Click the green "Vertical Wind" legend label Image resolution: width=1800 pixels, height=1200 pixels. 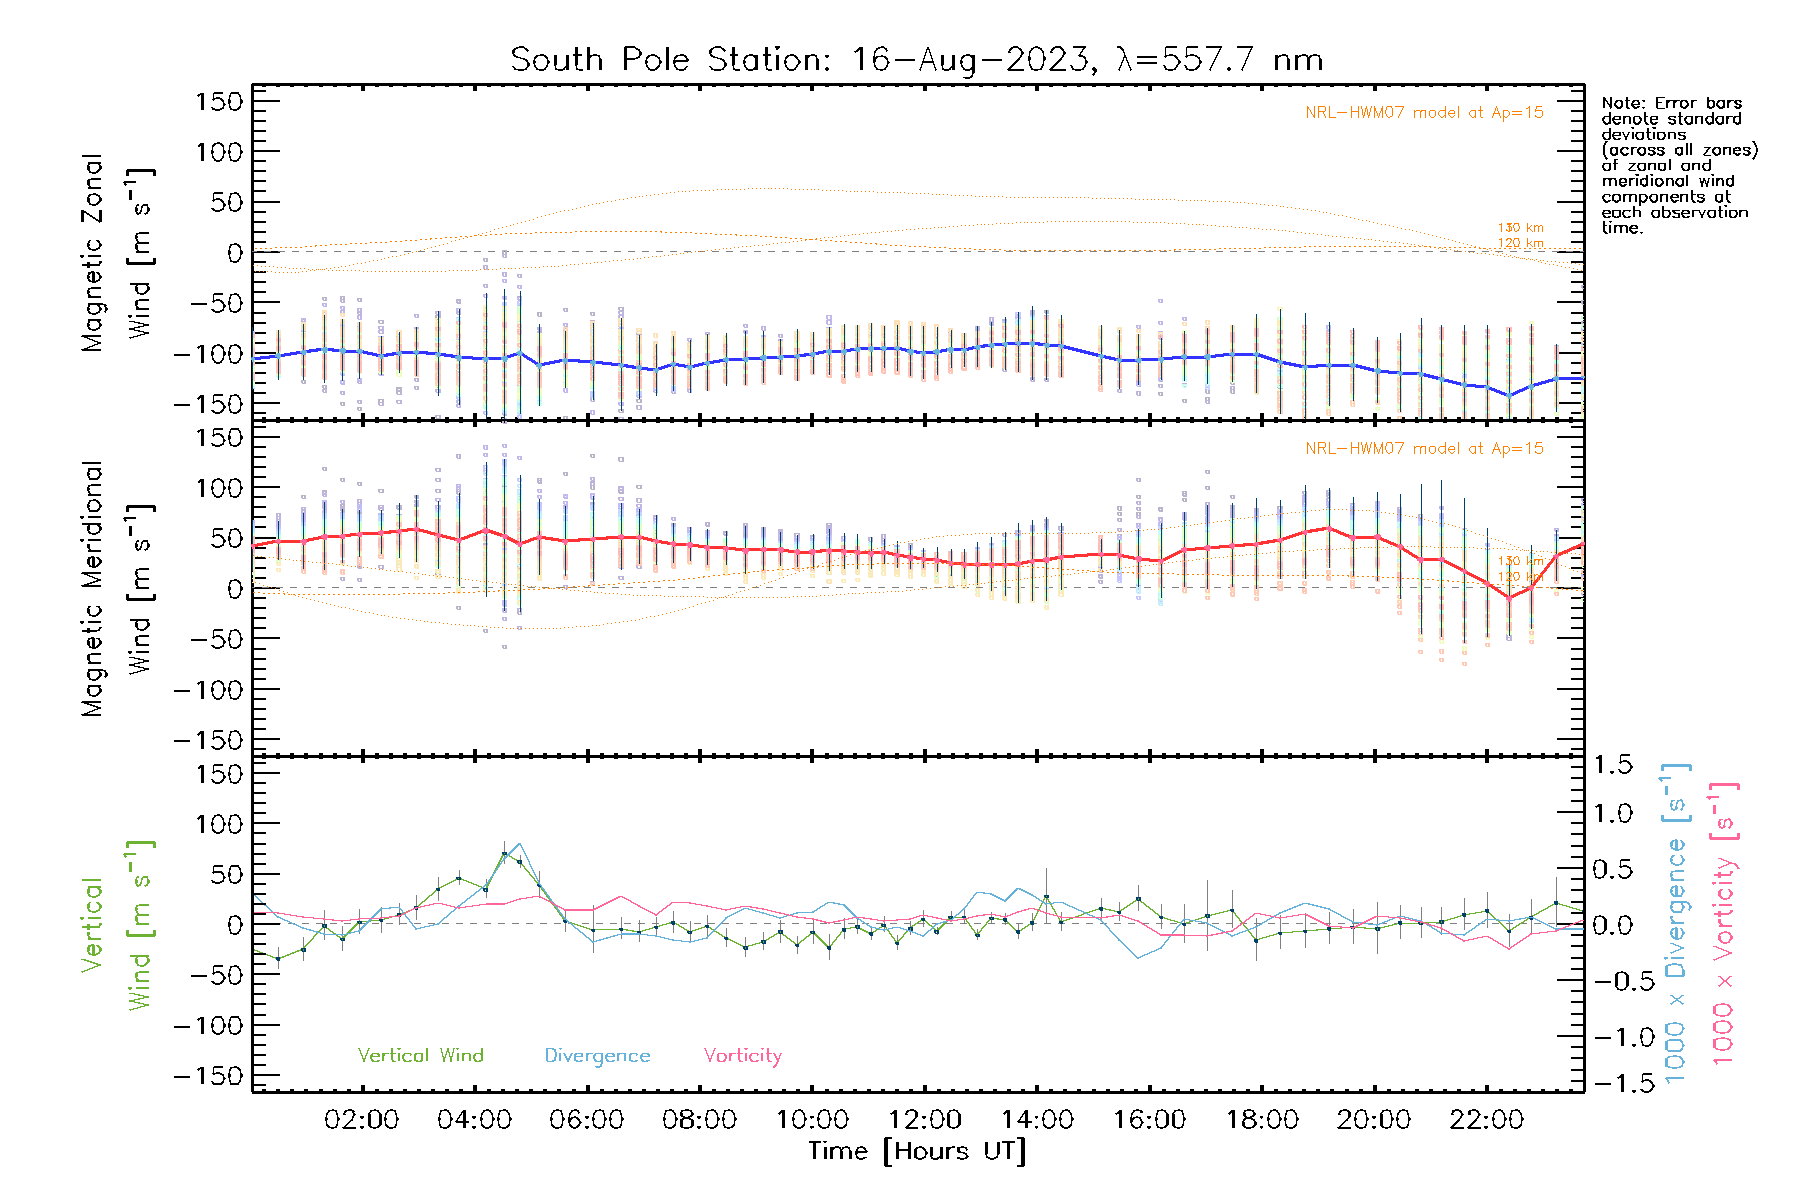click(x=420, y=1056)
